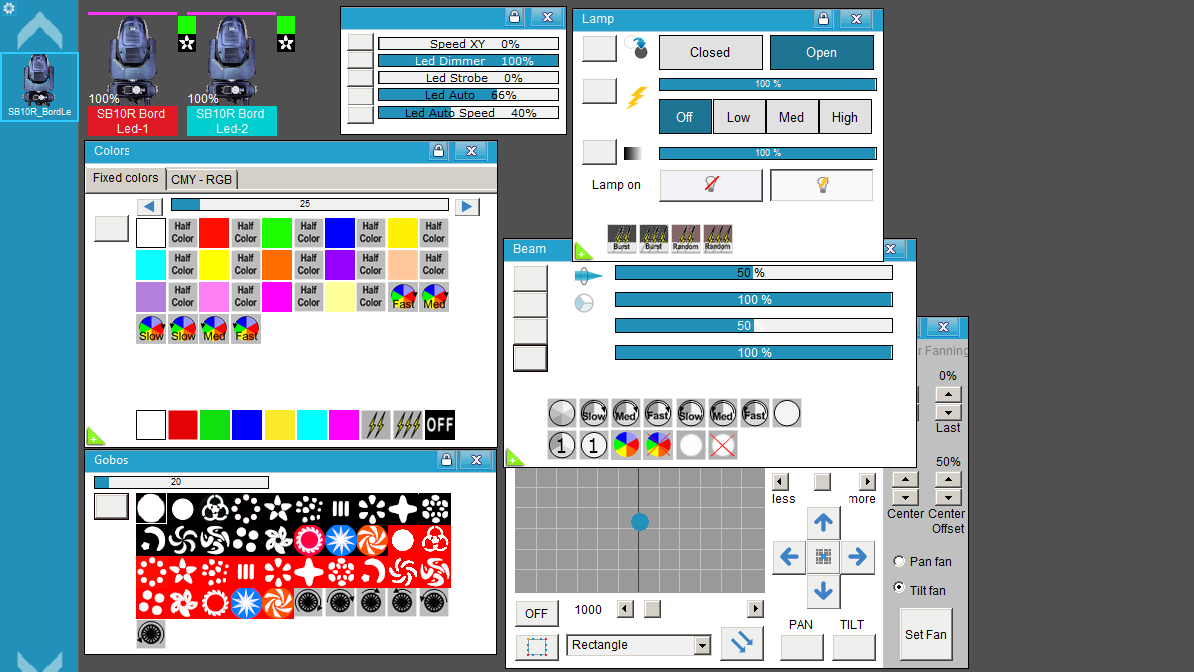1194x672 pixels.
Task: Click PAN button
Action: point(802,647)
